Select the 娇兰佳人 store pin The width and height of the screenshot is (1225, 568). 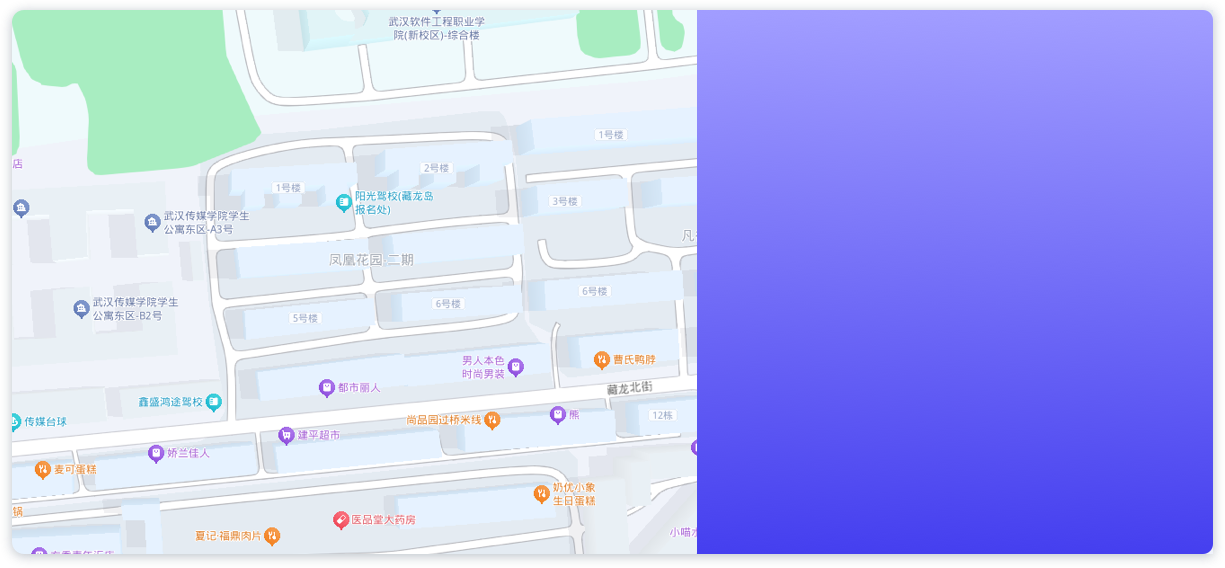(156, 453)
